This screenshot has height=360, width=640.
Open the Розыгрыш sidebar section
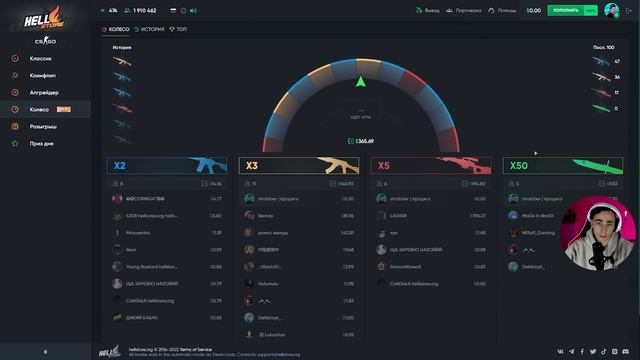point(43,127)
